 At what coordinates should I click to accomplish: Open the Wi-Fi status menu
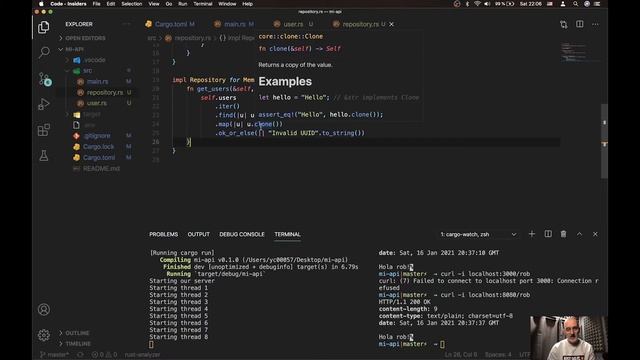click(477, 4)
